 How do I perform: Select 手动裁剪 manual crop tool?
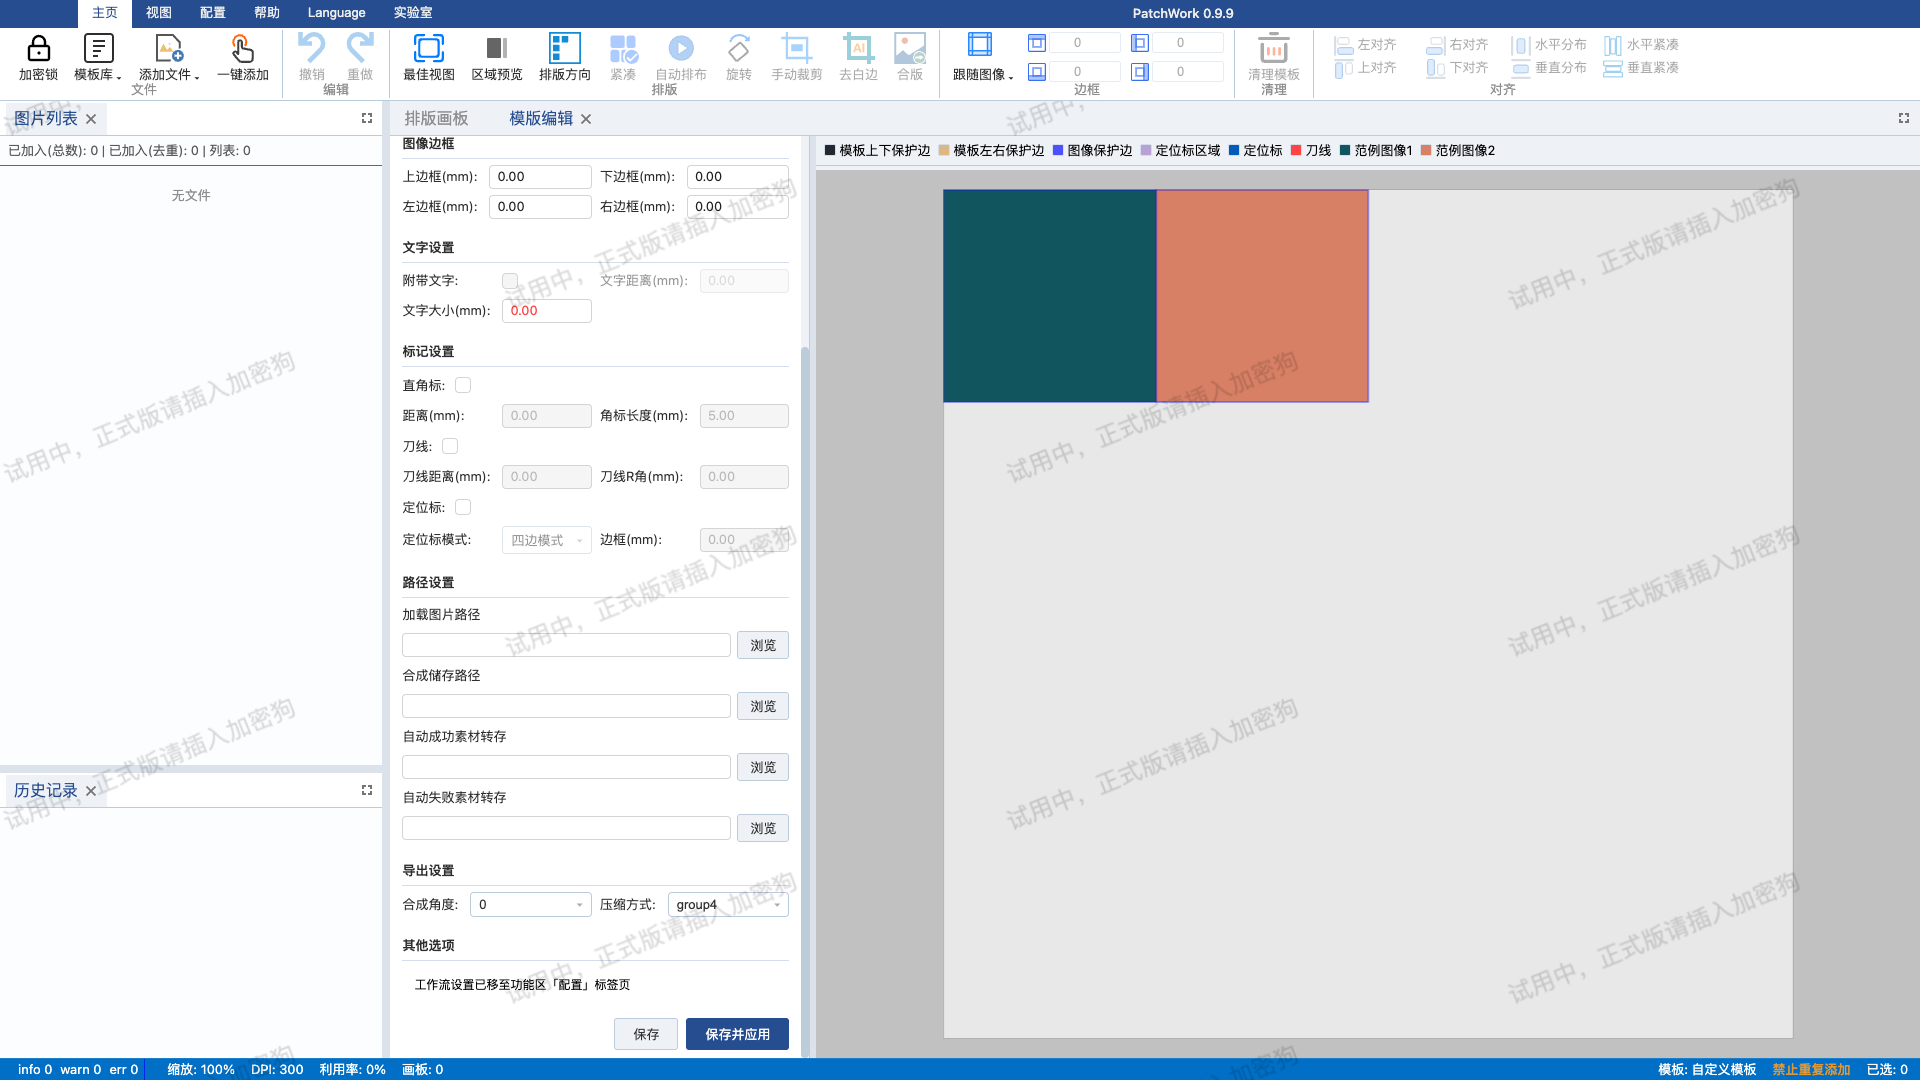796,57
